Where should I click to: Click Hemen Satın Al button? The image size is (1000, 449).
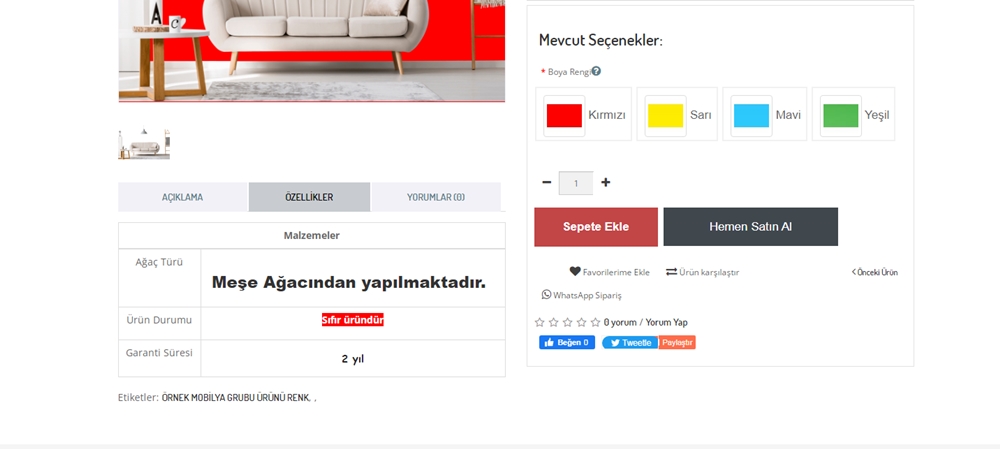751,226
